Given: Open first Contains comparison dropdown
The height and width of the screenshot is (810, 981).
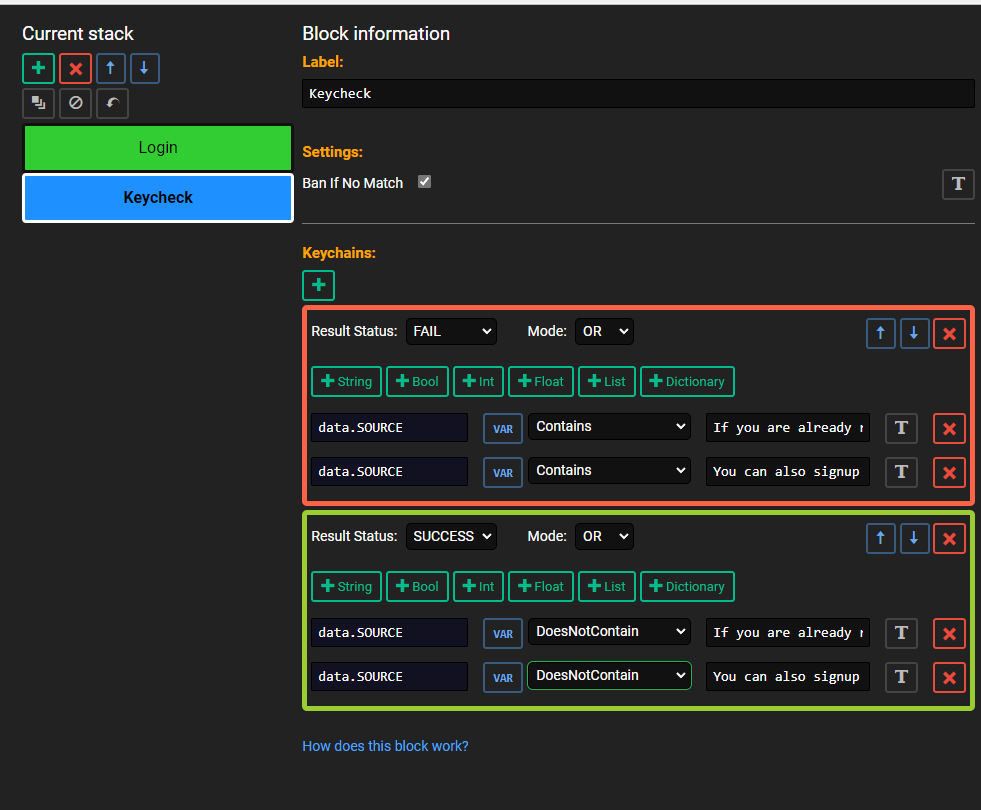Looking at the screenshot, I should pyautogui.click(x=609, y=427).
